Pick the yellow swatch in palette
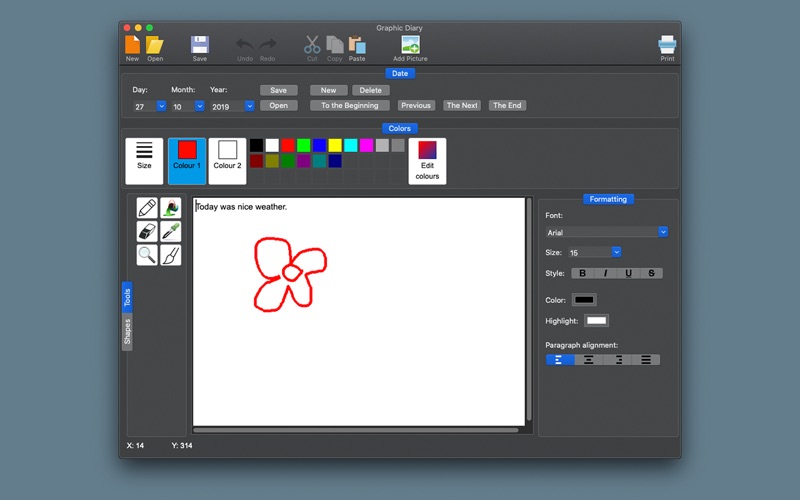 [x=335, y=145]
